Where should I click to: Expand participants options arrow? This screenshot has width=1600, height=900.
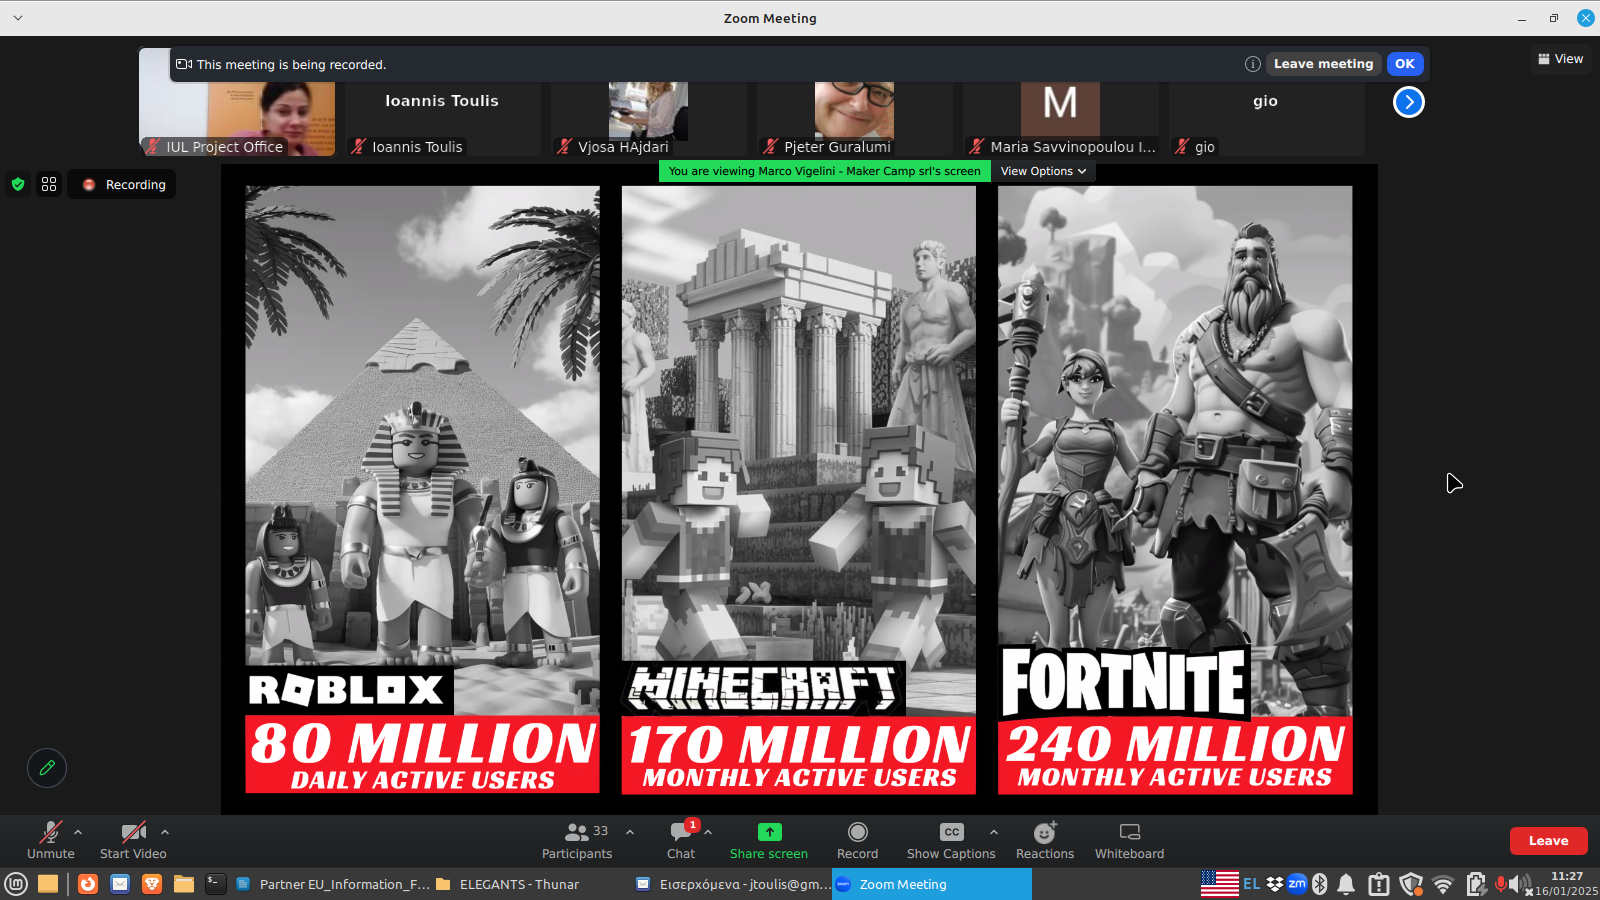630,832
